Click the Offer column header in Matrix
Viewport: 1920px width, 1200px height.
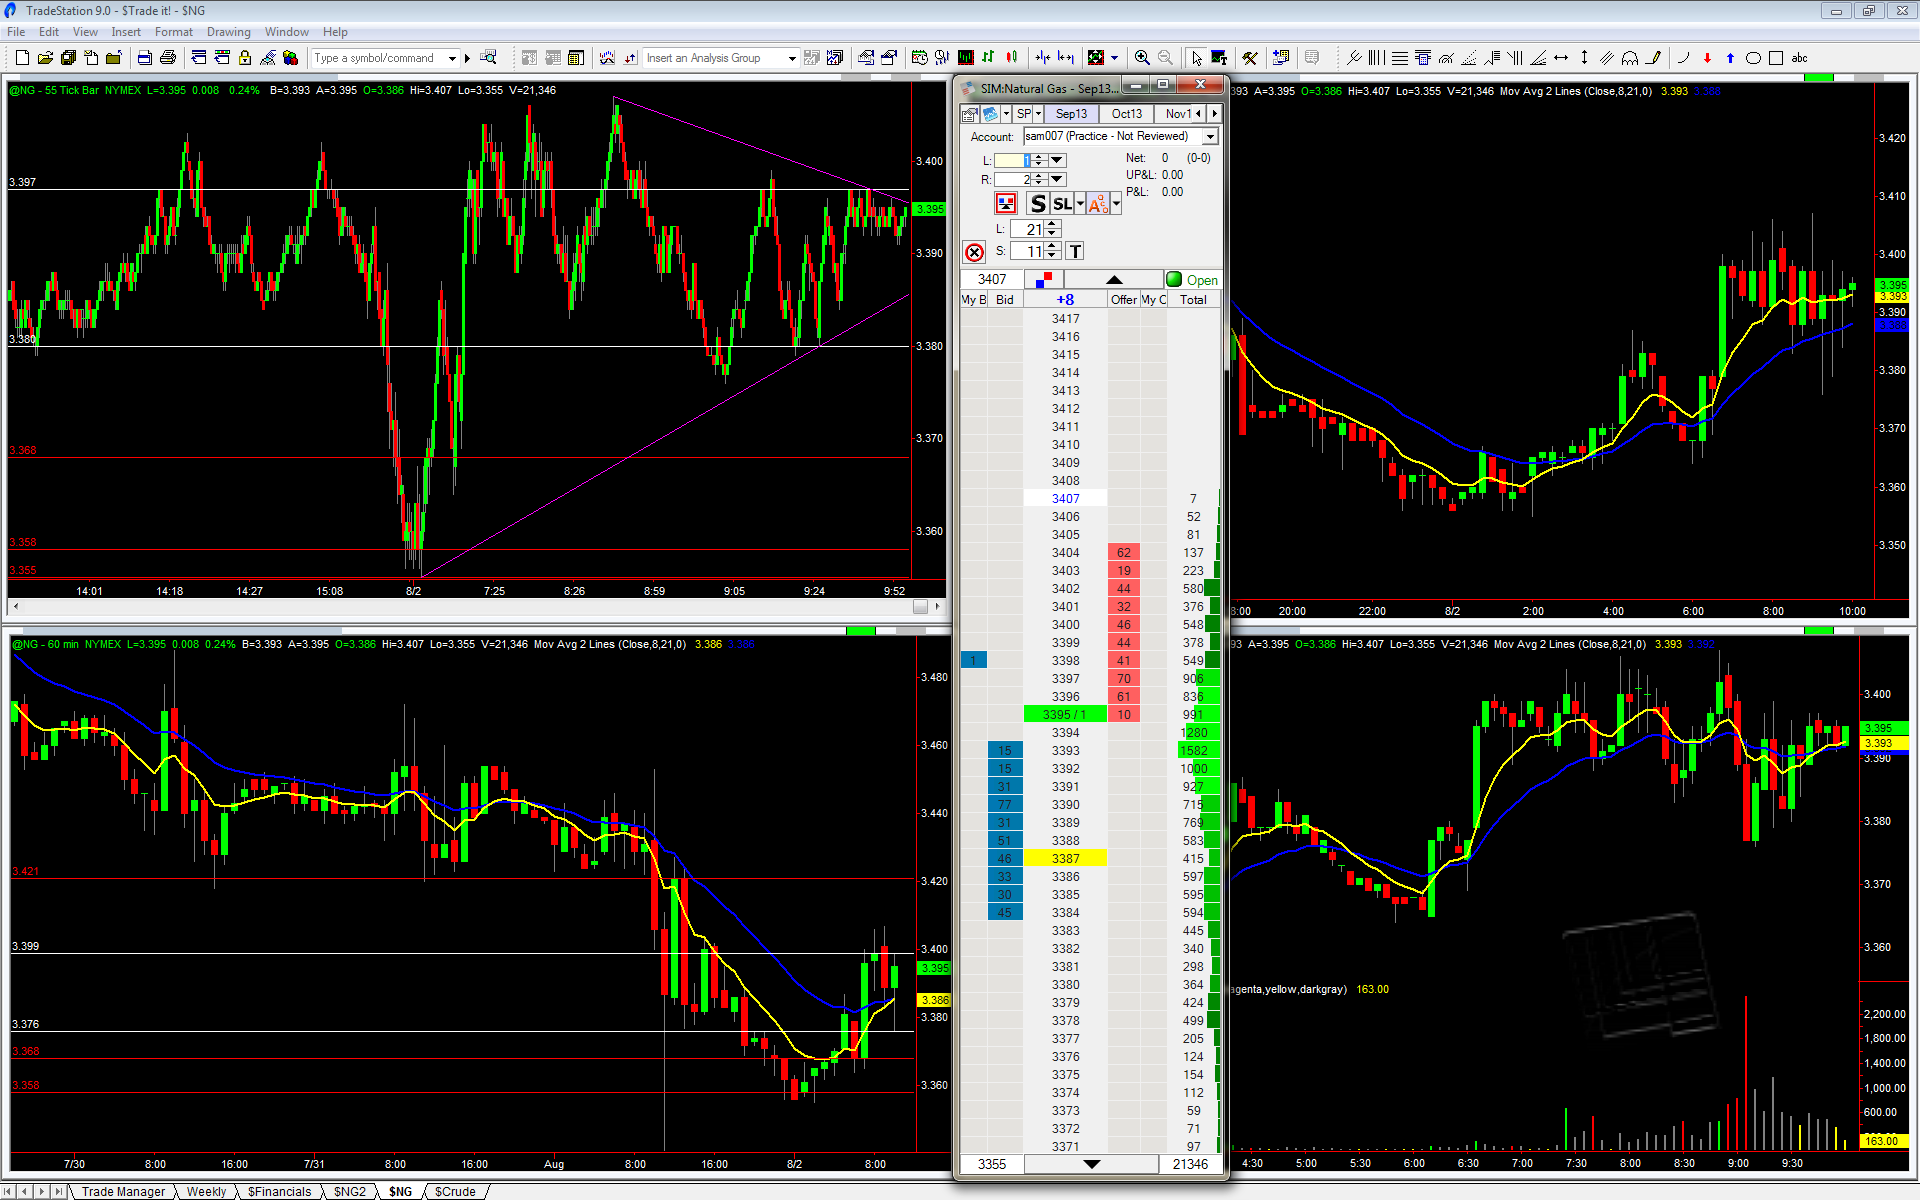click(x=1124, y=299)
